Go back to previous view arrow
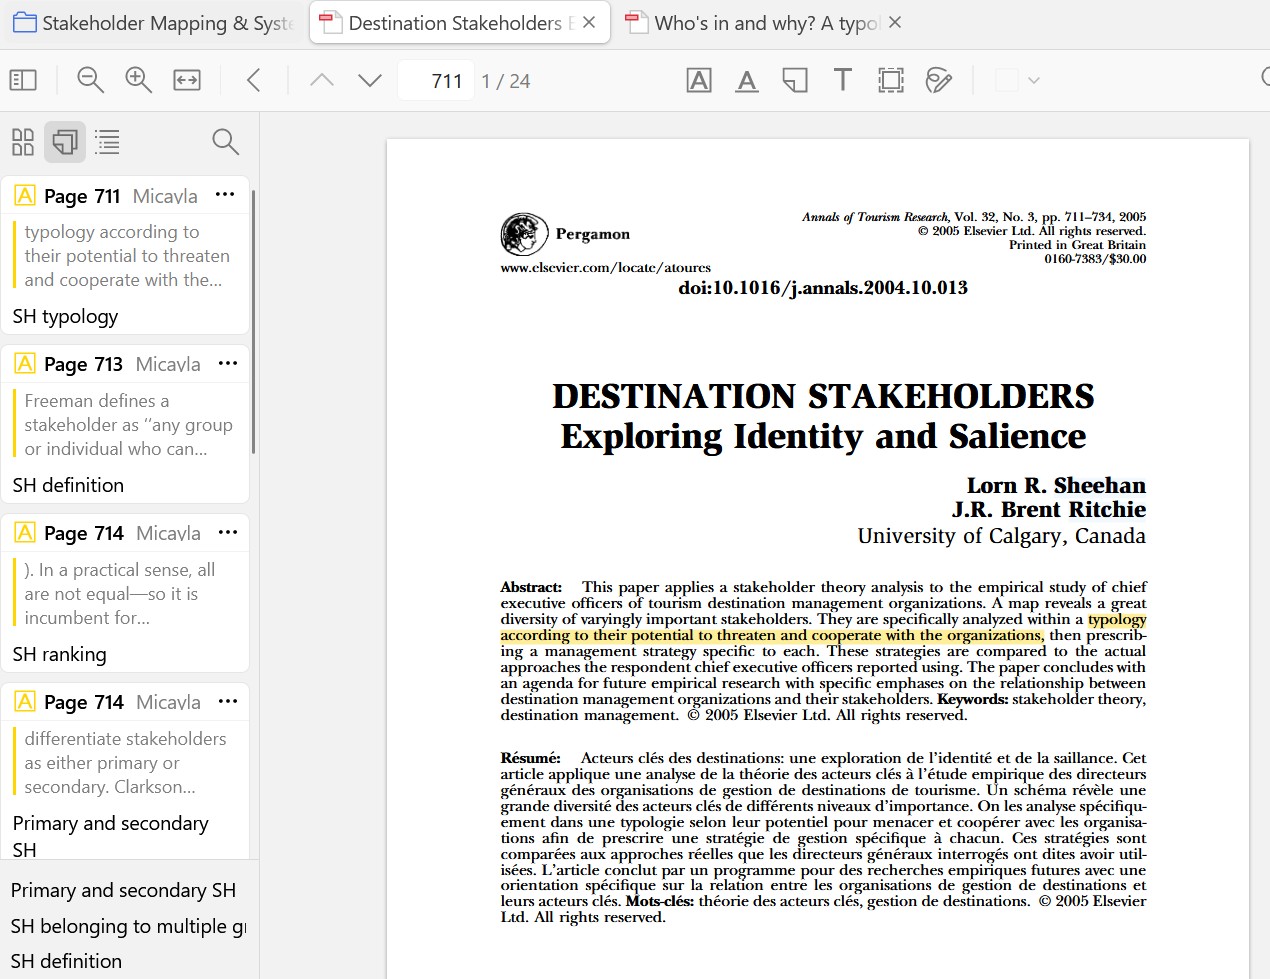Image resolution: width=1270 pixels, height=979 pixels. coord(254,81)
